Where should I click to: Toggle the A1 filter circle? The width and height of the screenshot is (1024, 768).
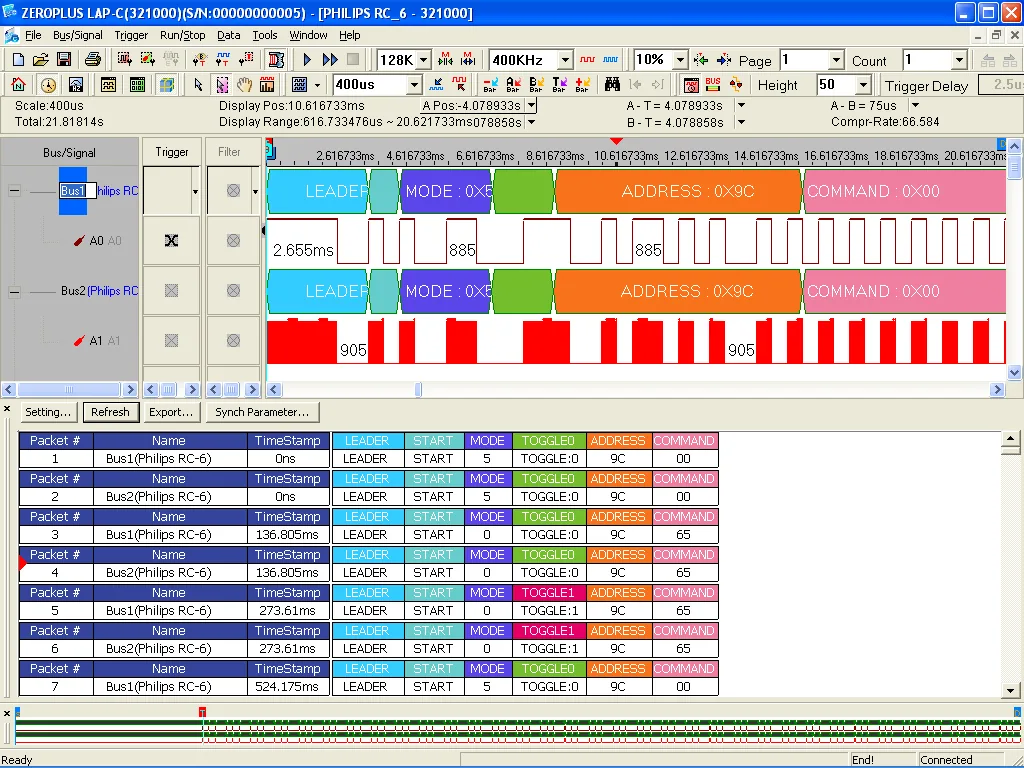tap(233, 340)
